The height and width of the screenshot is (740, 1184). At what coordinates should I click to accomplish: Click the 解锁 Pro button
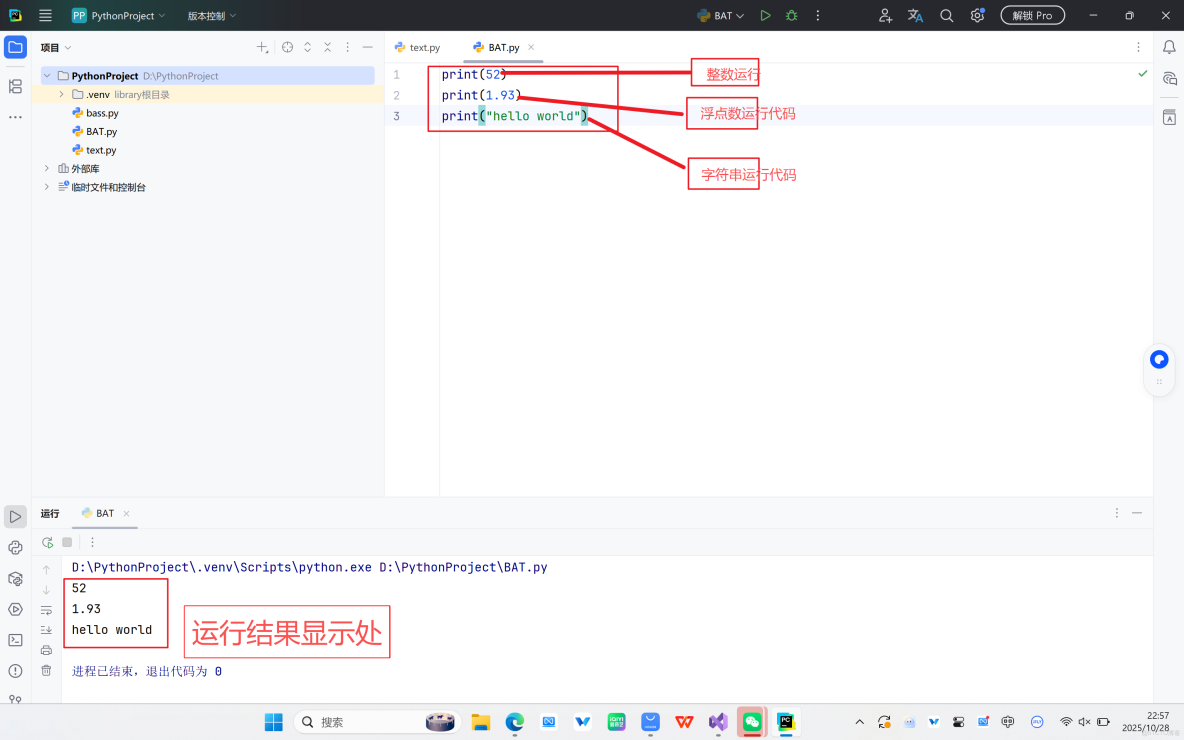coord(1032,15)
